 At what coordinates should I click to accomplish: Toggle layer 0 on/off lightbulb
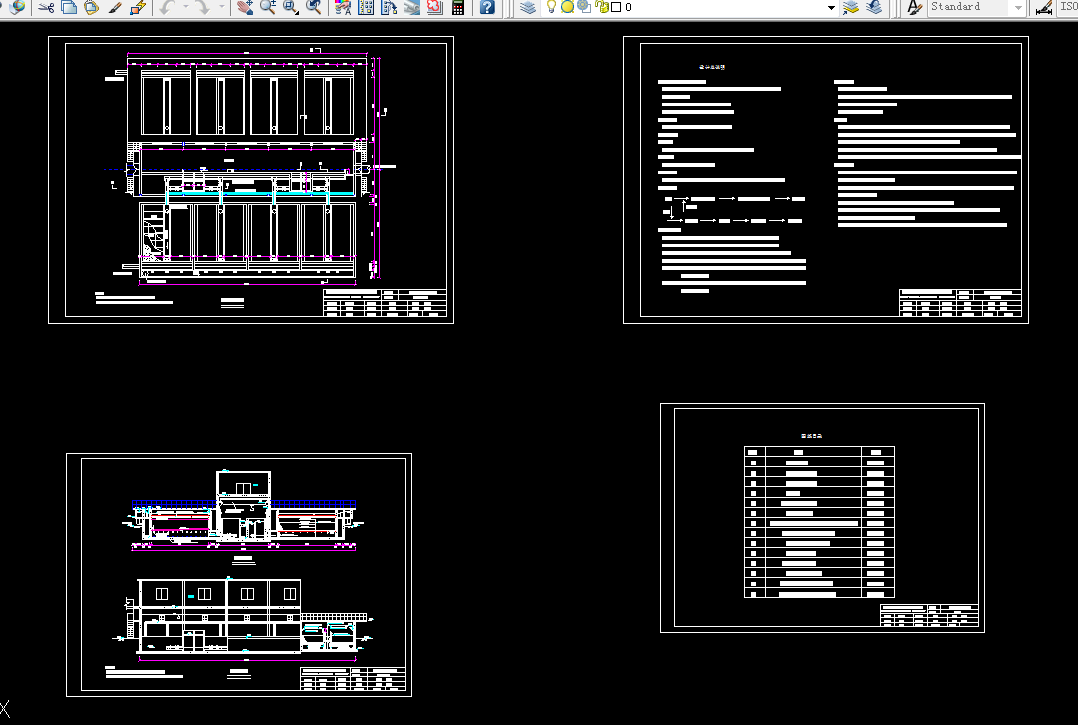click(x=551, y=7)
